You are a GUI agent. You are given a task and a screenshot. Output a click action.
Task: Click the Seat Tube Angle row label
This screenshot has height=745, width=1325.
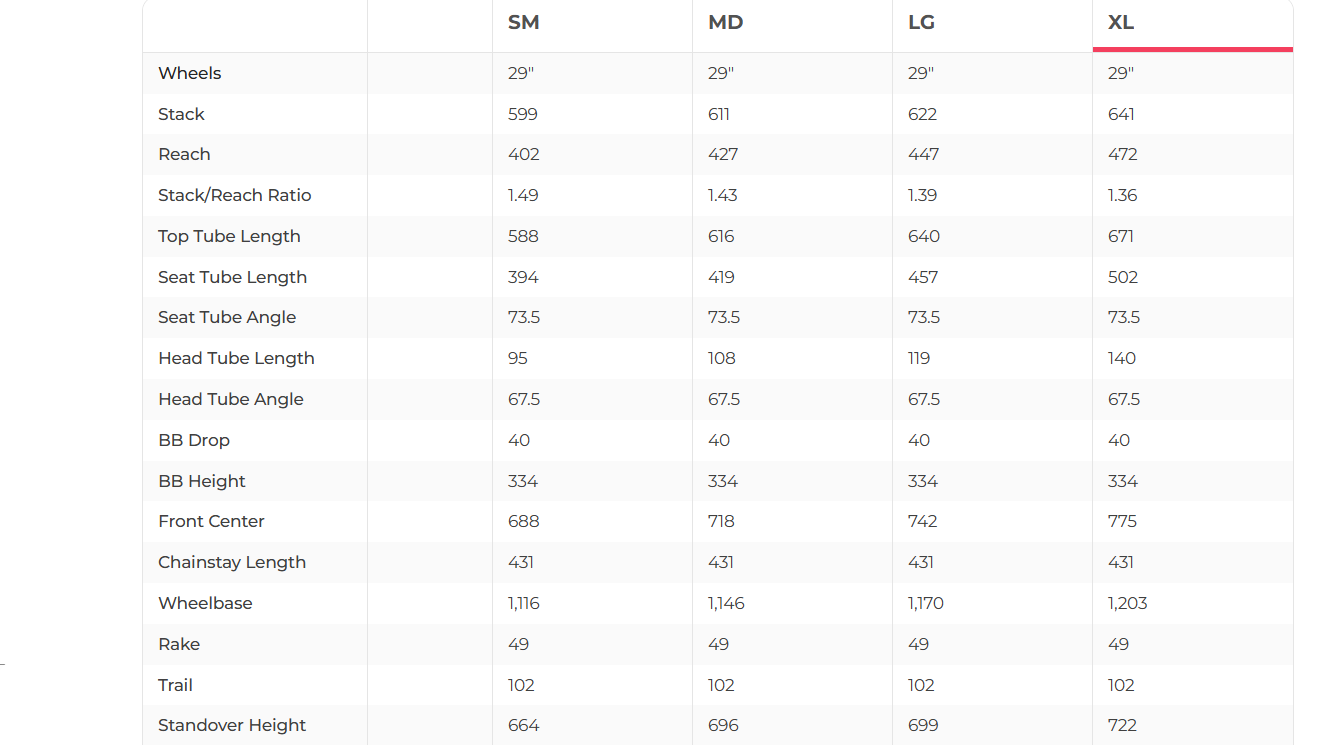[227, 318]
